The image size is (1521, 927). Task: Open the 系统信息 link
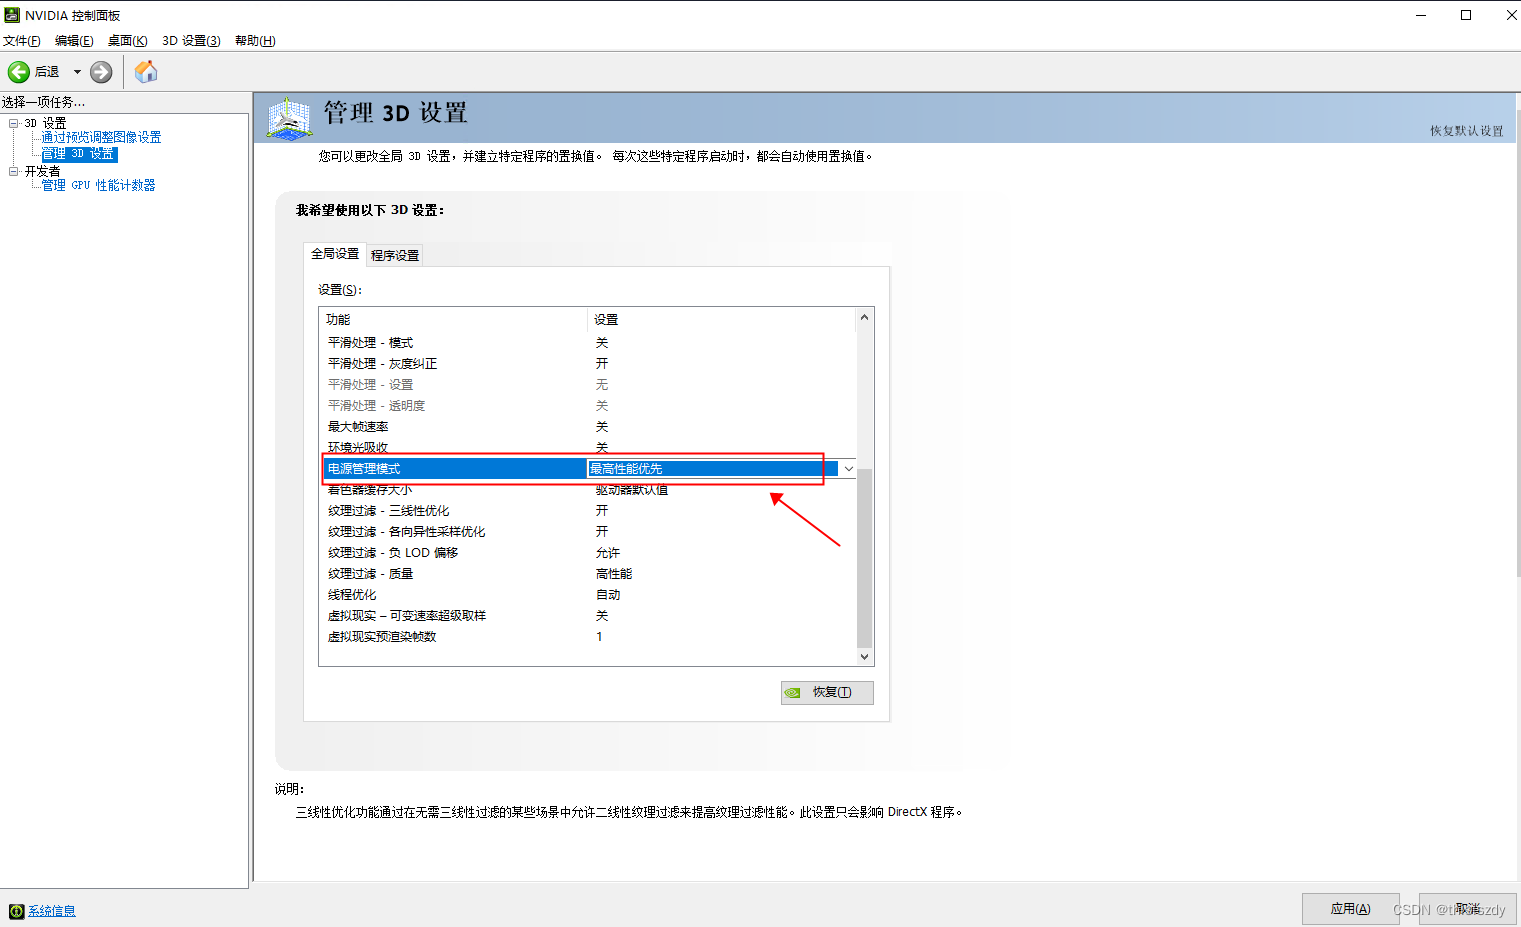point(52,911)
